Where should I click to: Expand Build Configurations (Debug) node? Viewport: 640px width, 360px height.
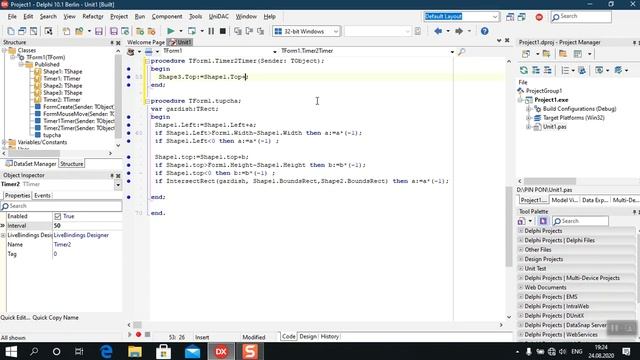pyautogui.click(x=529, y=109)
